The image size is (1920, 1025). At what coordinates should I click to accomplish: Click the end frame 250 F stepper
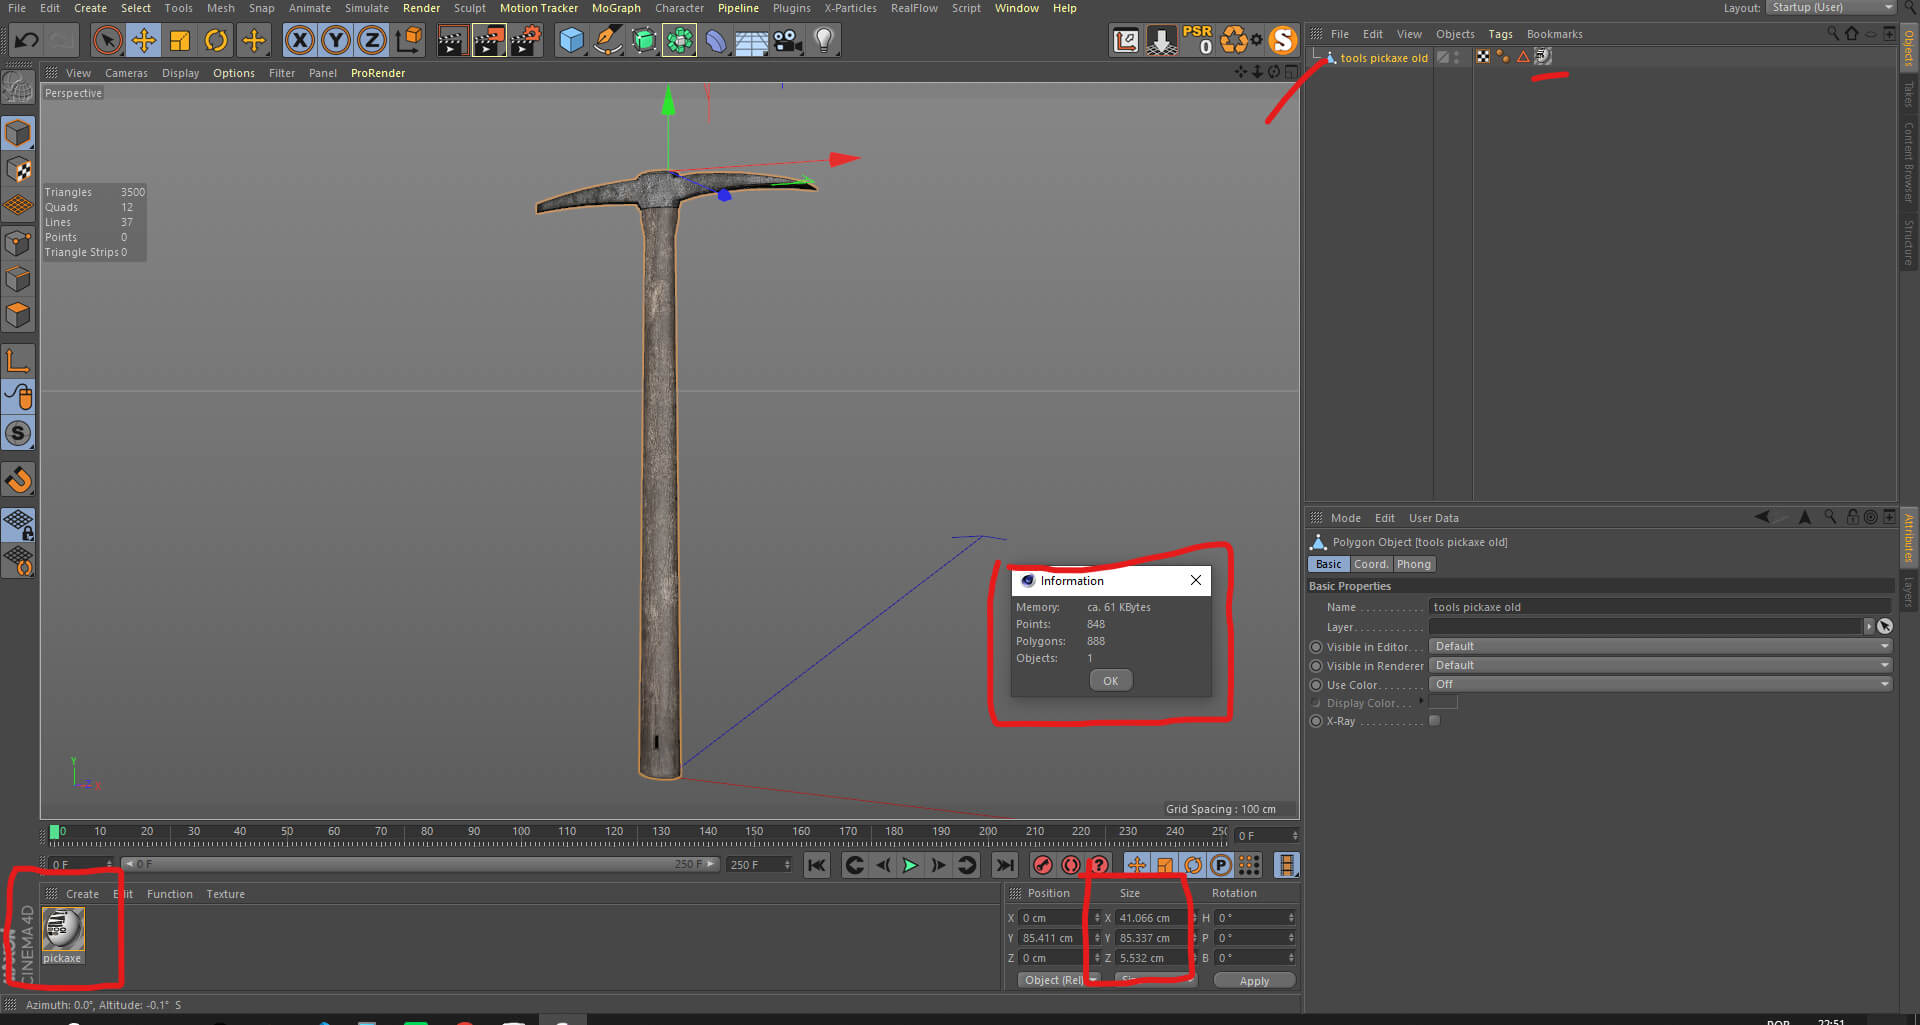(x=787, y=865)
